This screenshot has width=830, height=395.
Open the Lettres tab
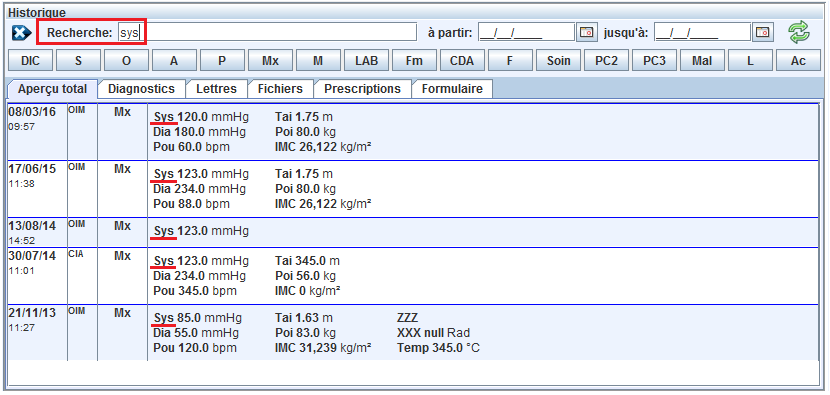216,89
